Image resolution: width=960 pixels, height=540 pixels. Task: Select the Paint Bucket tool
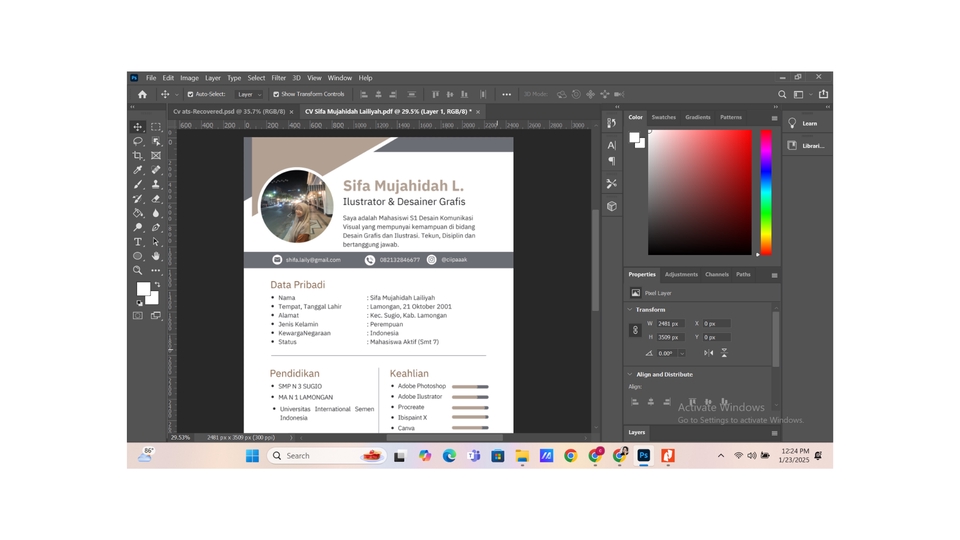(138, 213)
